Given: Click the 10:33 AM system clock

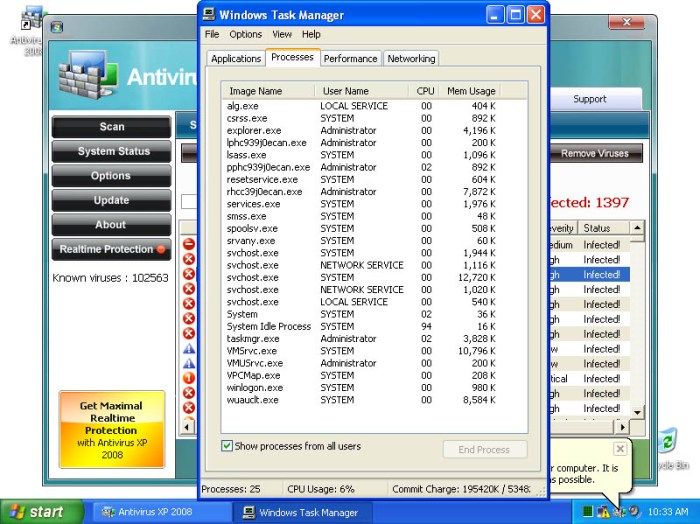Looking at the screenshot, I should 668,512.
